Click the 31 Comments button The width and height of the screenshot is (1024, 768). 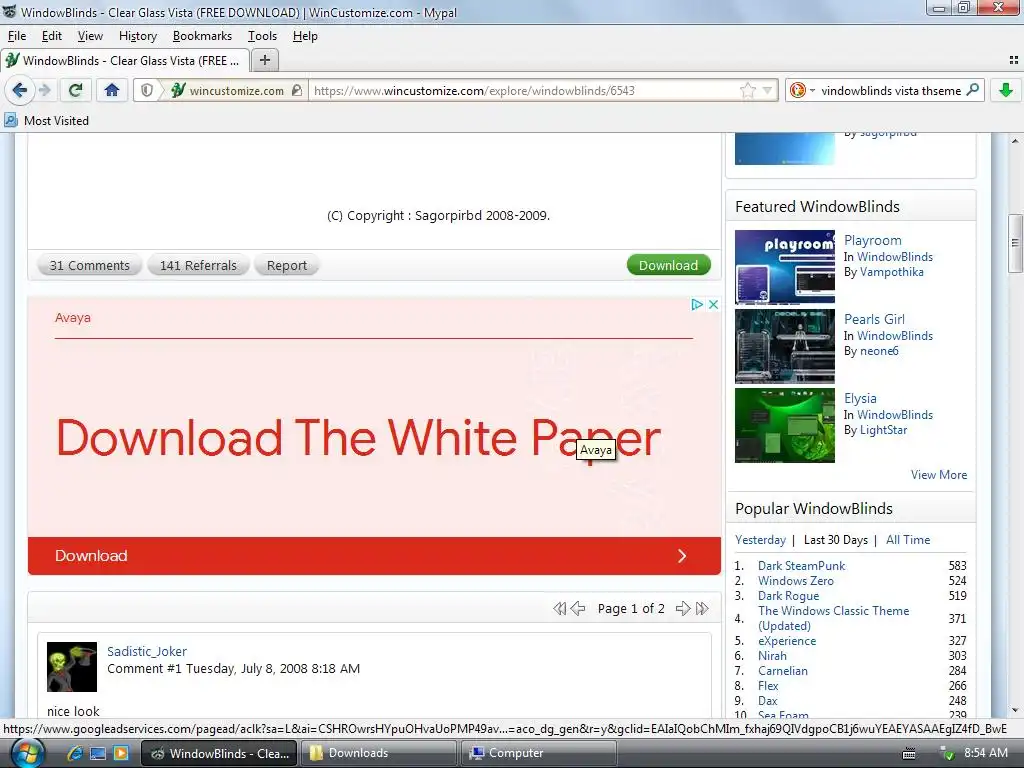[89, 265]
